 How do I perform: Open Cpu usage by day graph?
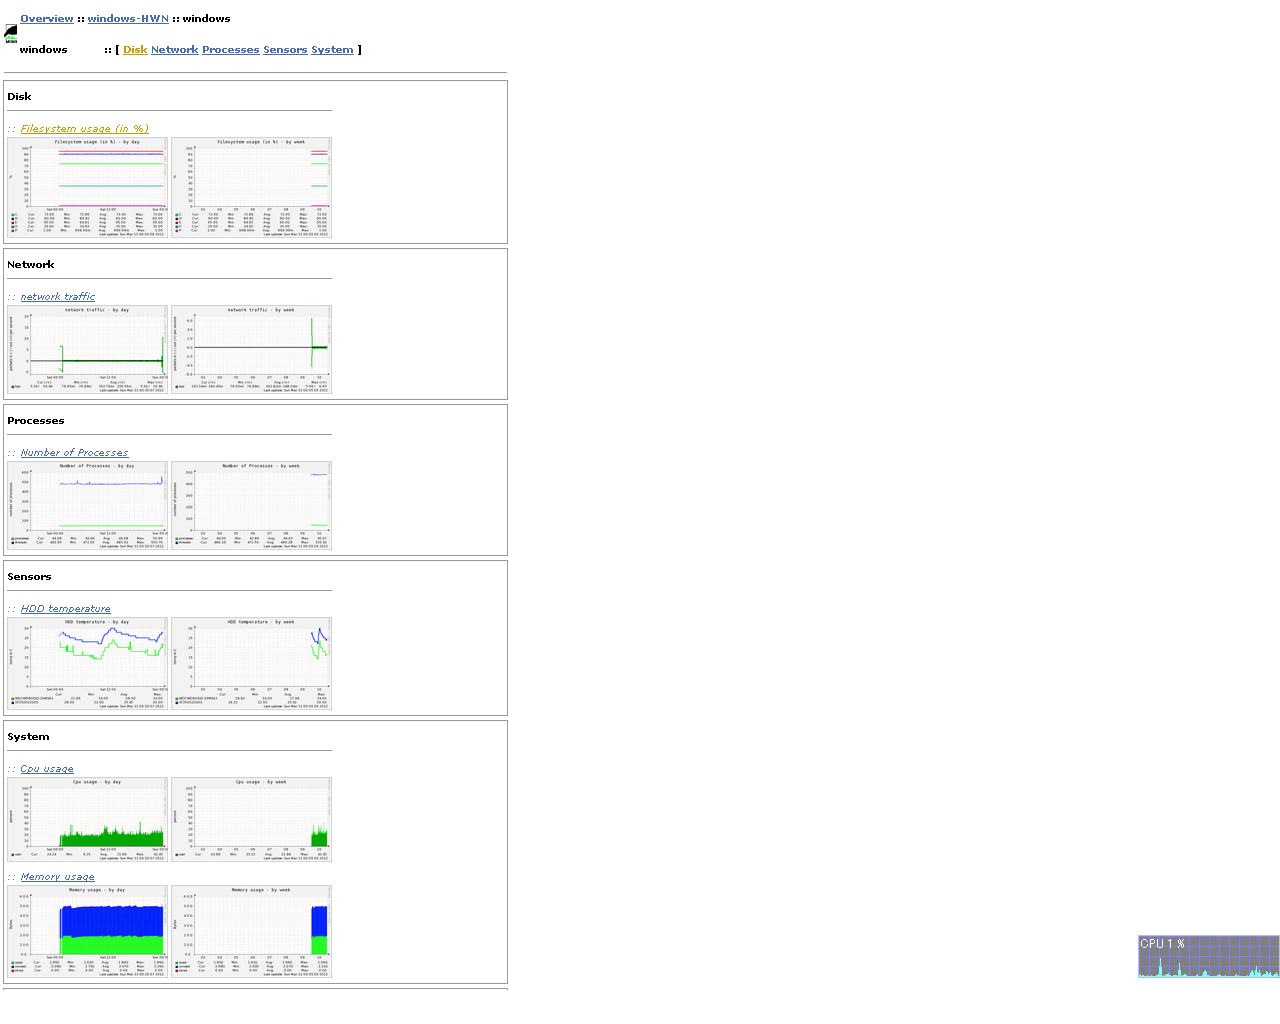coord(88,820)
